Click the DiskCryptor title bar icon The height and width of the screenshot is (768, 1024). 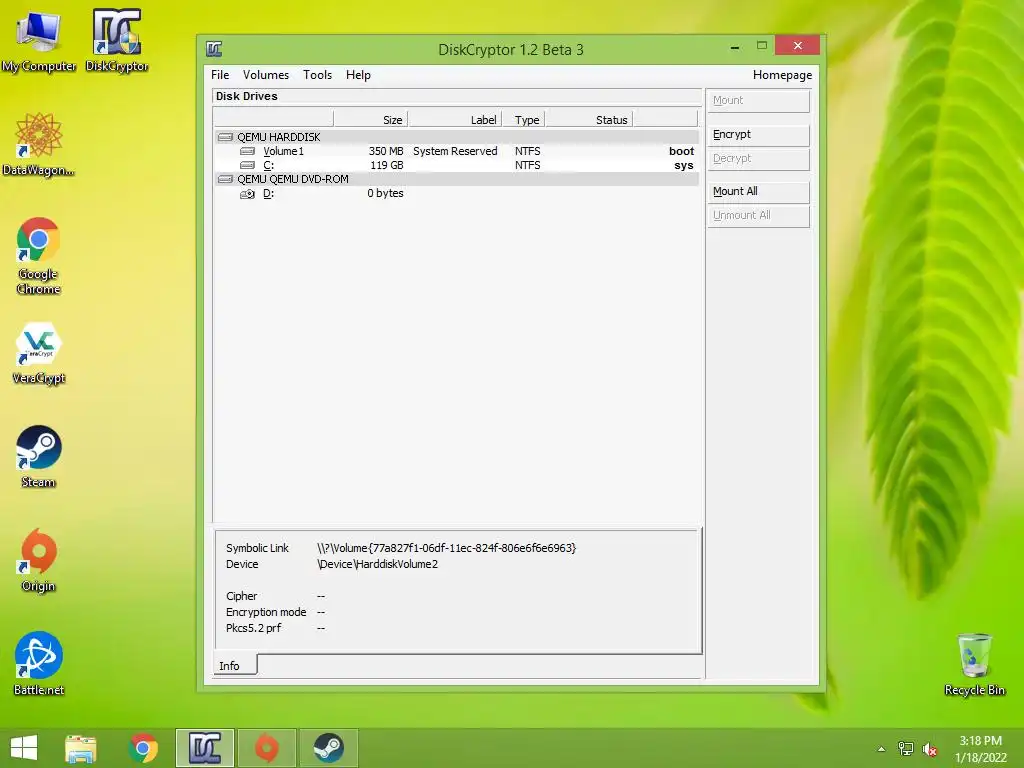214,49
